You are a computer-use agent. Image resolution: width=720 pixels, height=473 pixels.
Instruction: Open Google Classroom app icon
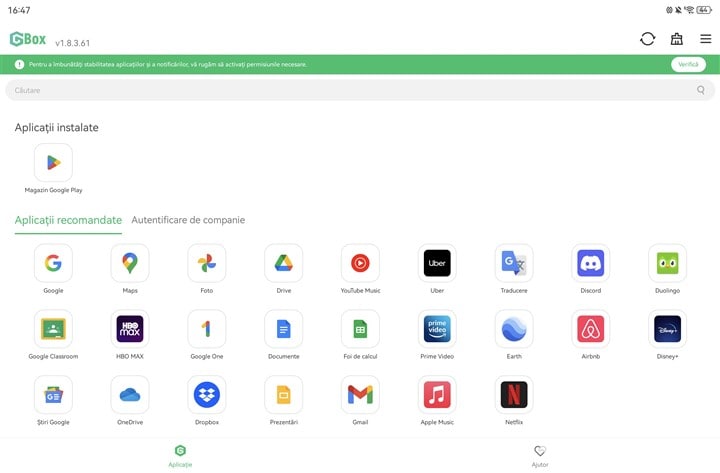tap(53, 329)
